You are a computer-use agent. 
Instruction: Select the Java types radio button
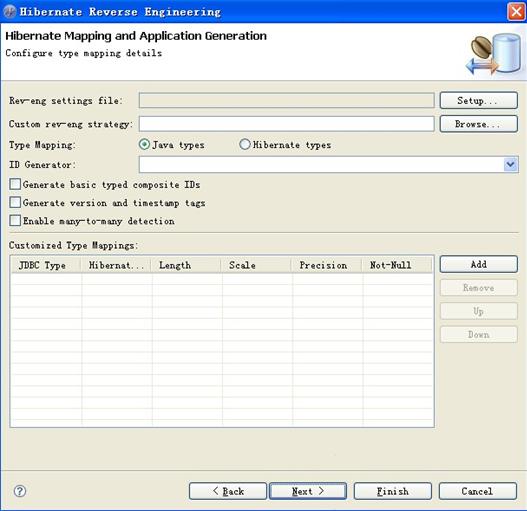144,145
